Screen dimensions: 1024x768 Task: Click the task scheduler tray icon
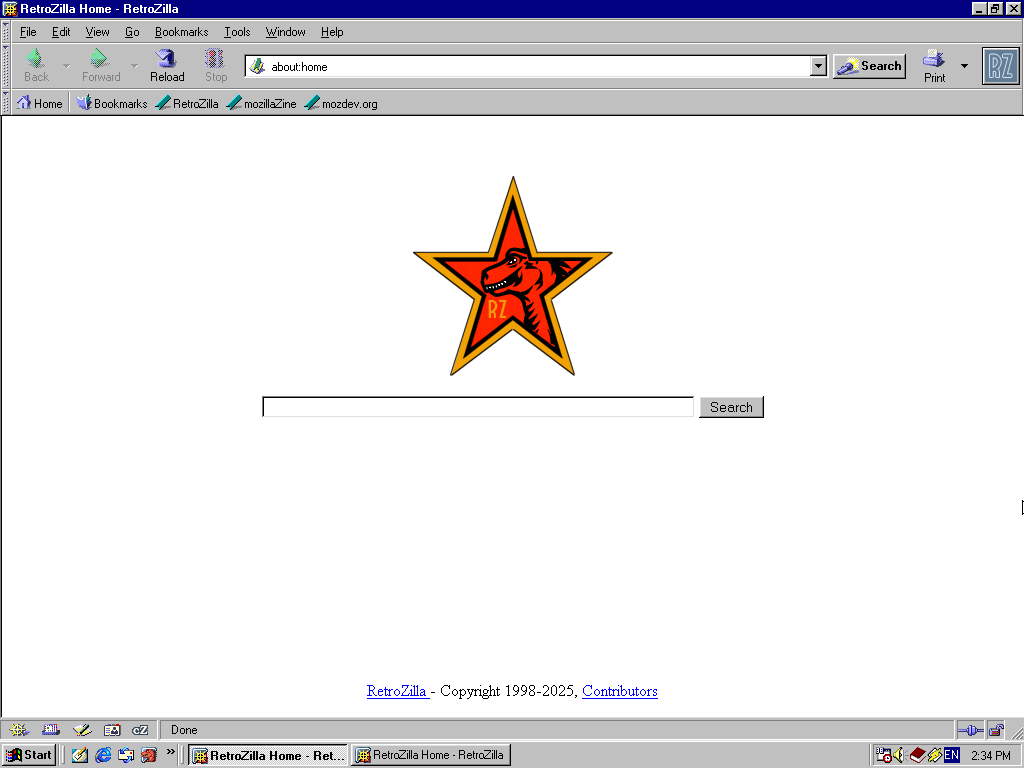point(883,755)
